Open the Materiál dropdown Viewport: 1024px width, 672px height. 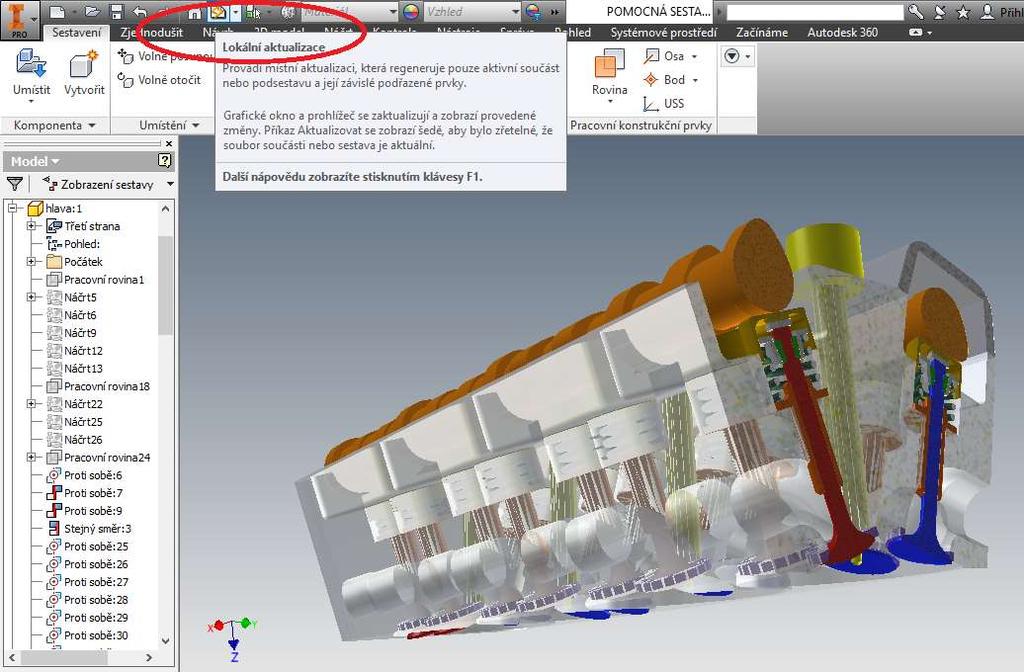(x=392, y=12)
